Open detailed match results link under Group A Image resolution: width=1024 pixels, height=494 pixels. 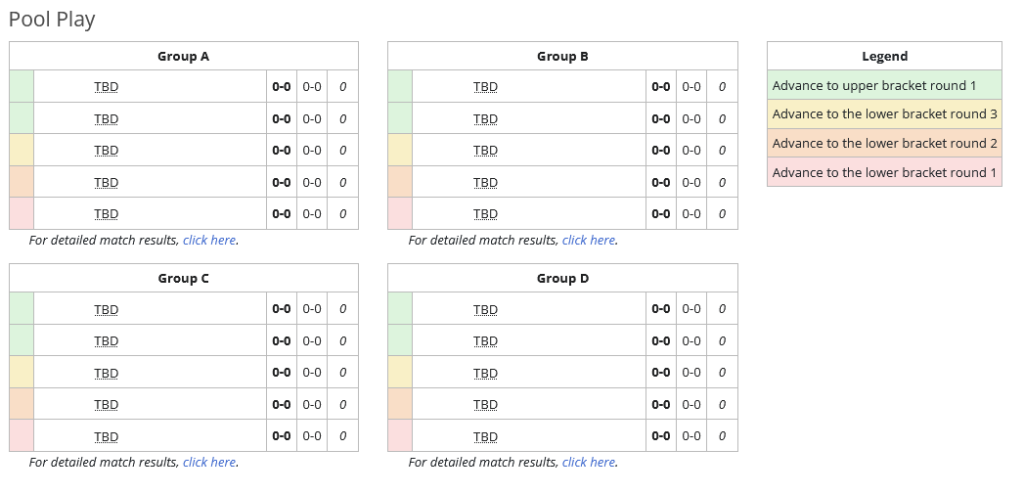(210, 240)
